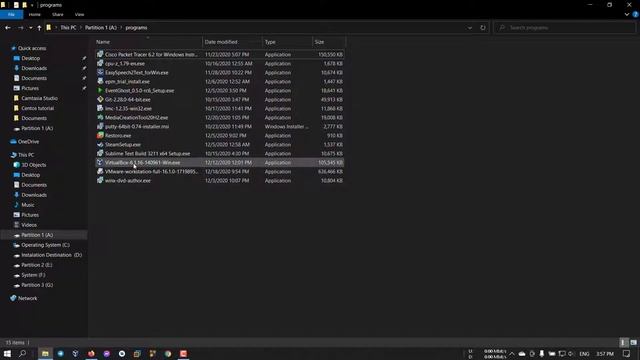Open ENG language input indicator
Screen dimensions: 640x360
584,353
